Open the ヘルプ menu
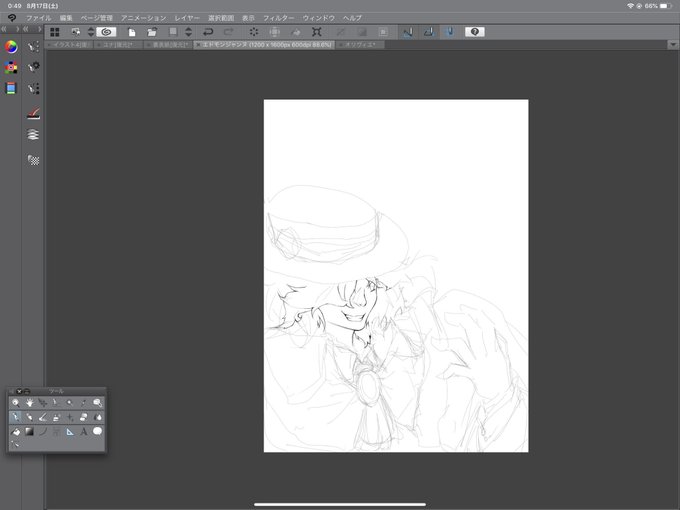Image resolution: width=680 pixels, height=510 pixels. pos(352,18)
